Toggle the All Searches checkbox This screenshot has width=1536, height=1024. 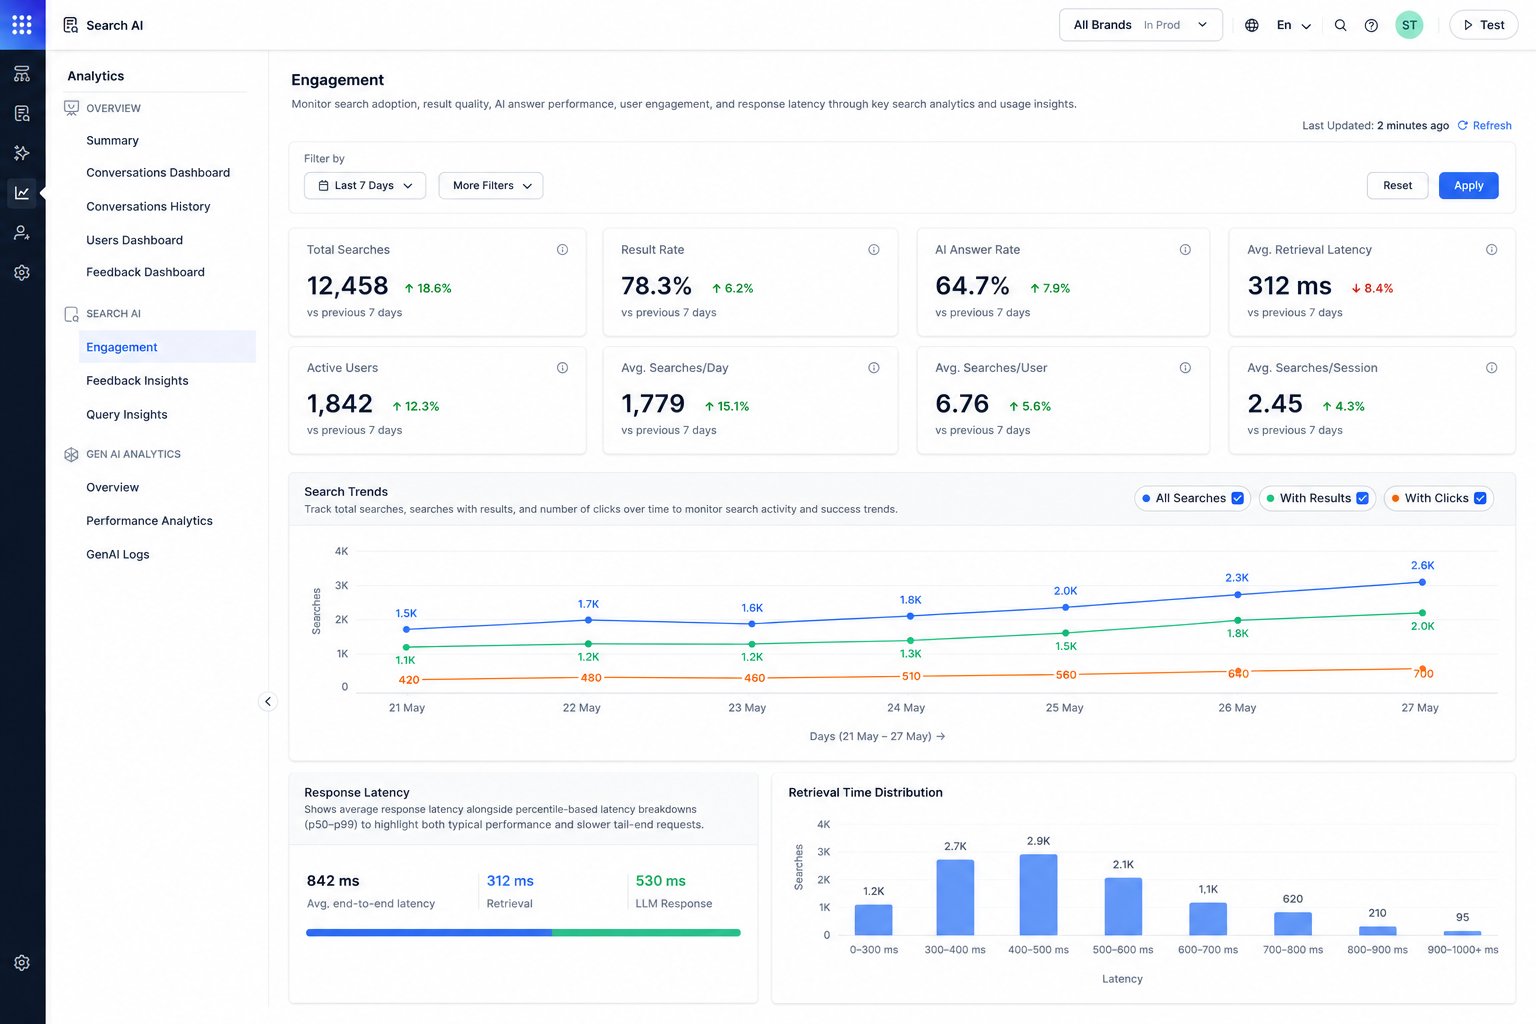point(1237,498)
